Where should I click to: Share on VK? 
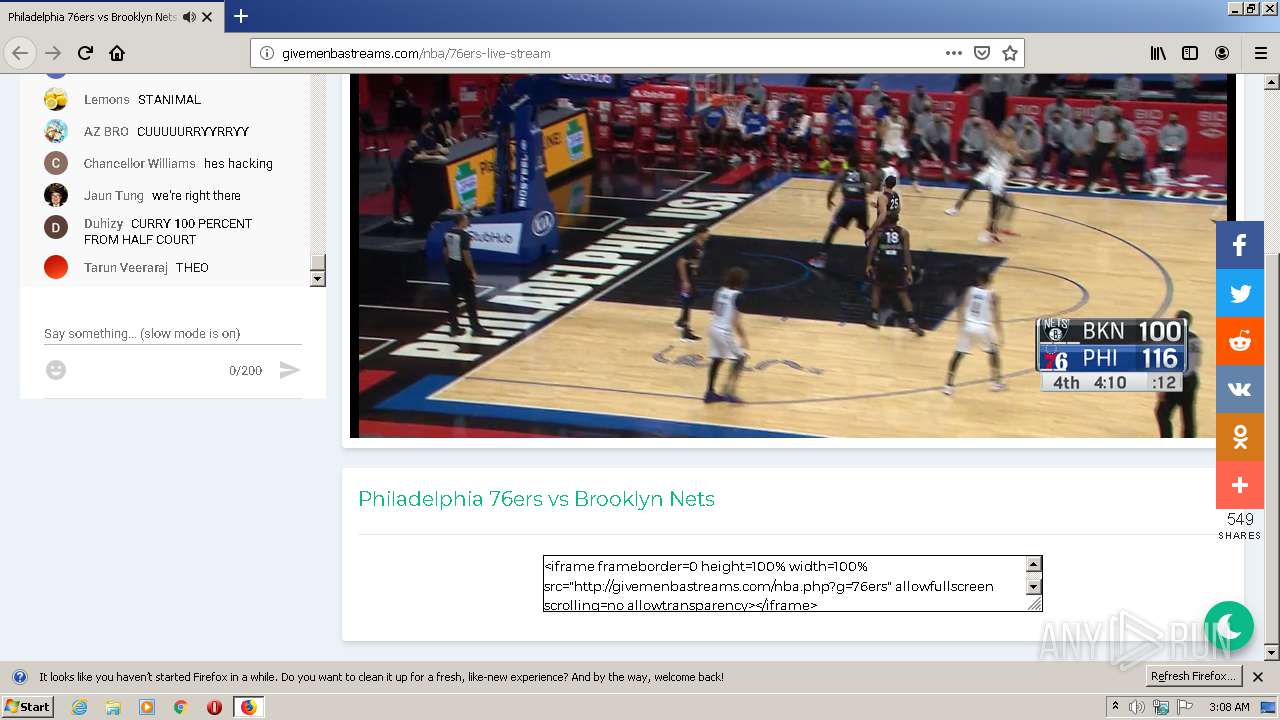pos(1240,389)
